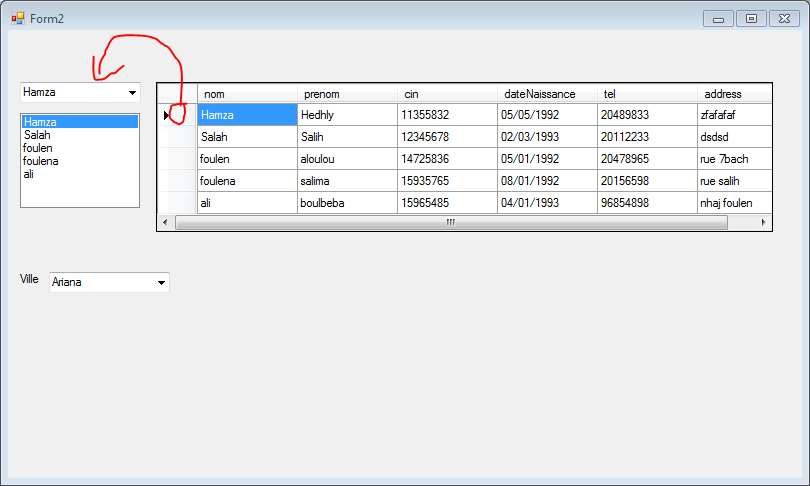Minimize the Form2 window
This screenshot has height=486, width=810.
coord(718,19)
